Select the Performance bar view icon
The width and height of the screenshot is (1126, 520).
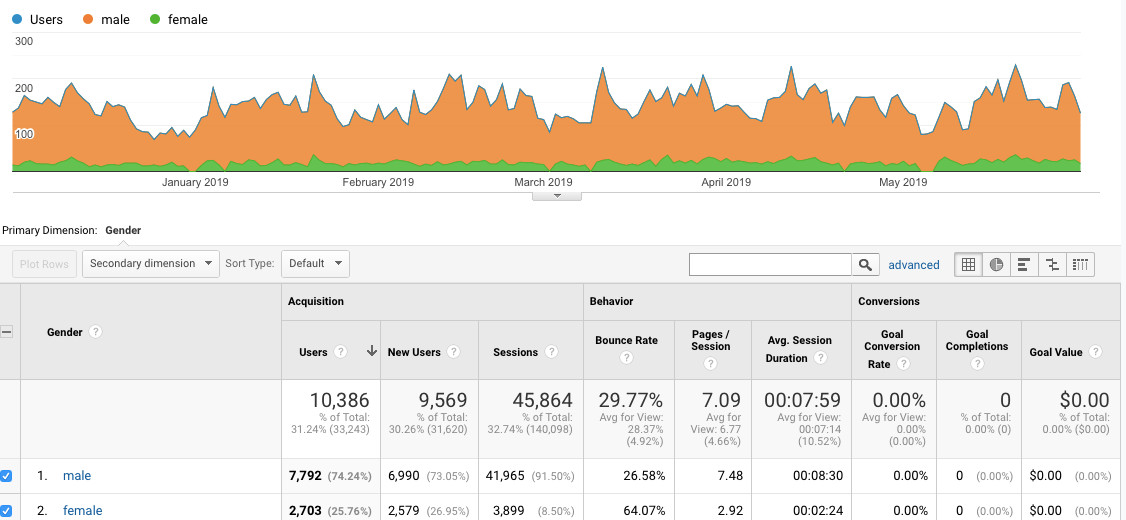(1024, 264)
